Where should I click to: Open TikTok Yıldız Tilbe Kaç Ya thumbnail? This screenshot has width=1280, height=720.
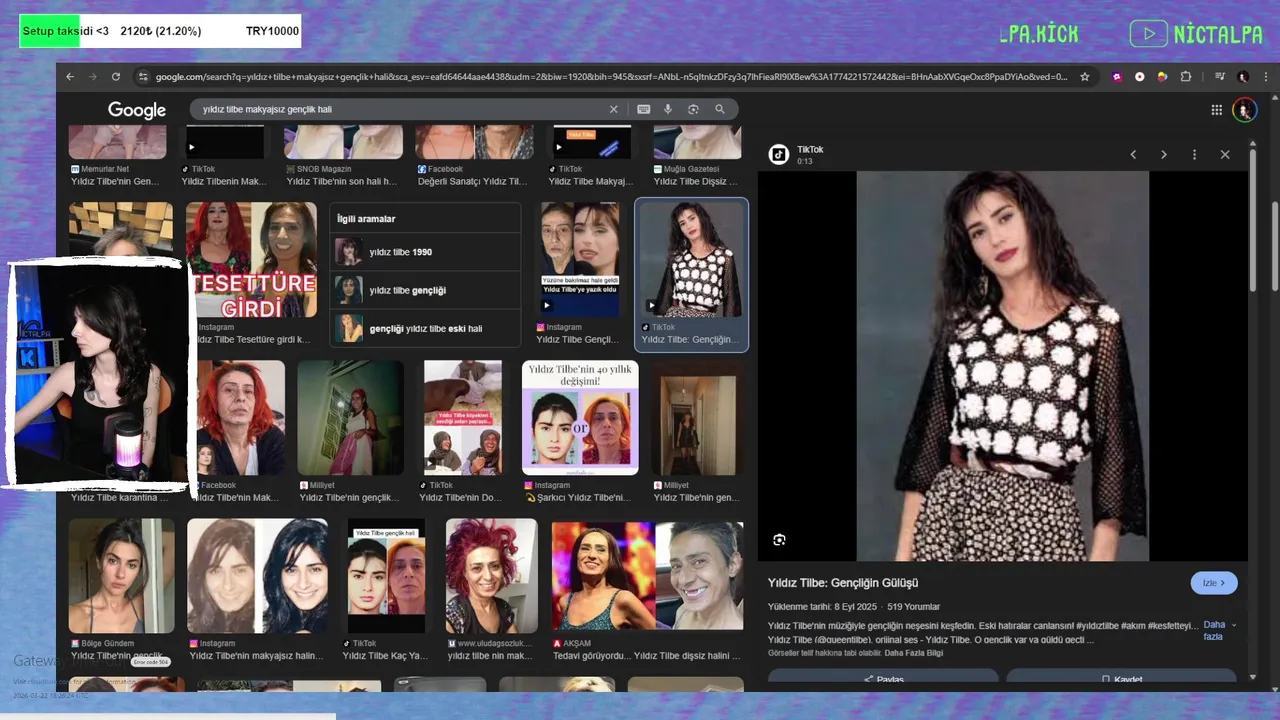pos(386,576)
